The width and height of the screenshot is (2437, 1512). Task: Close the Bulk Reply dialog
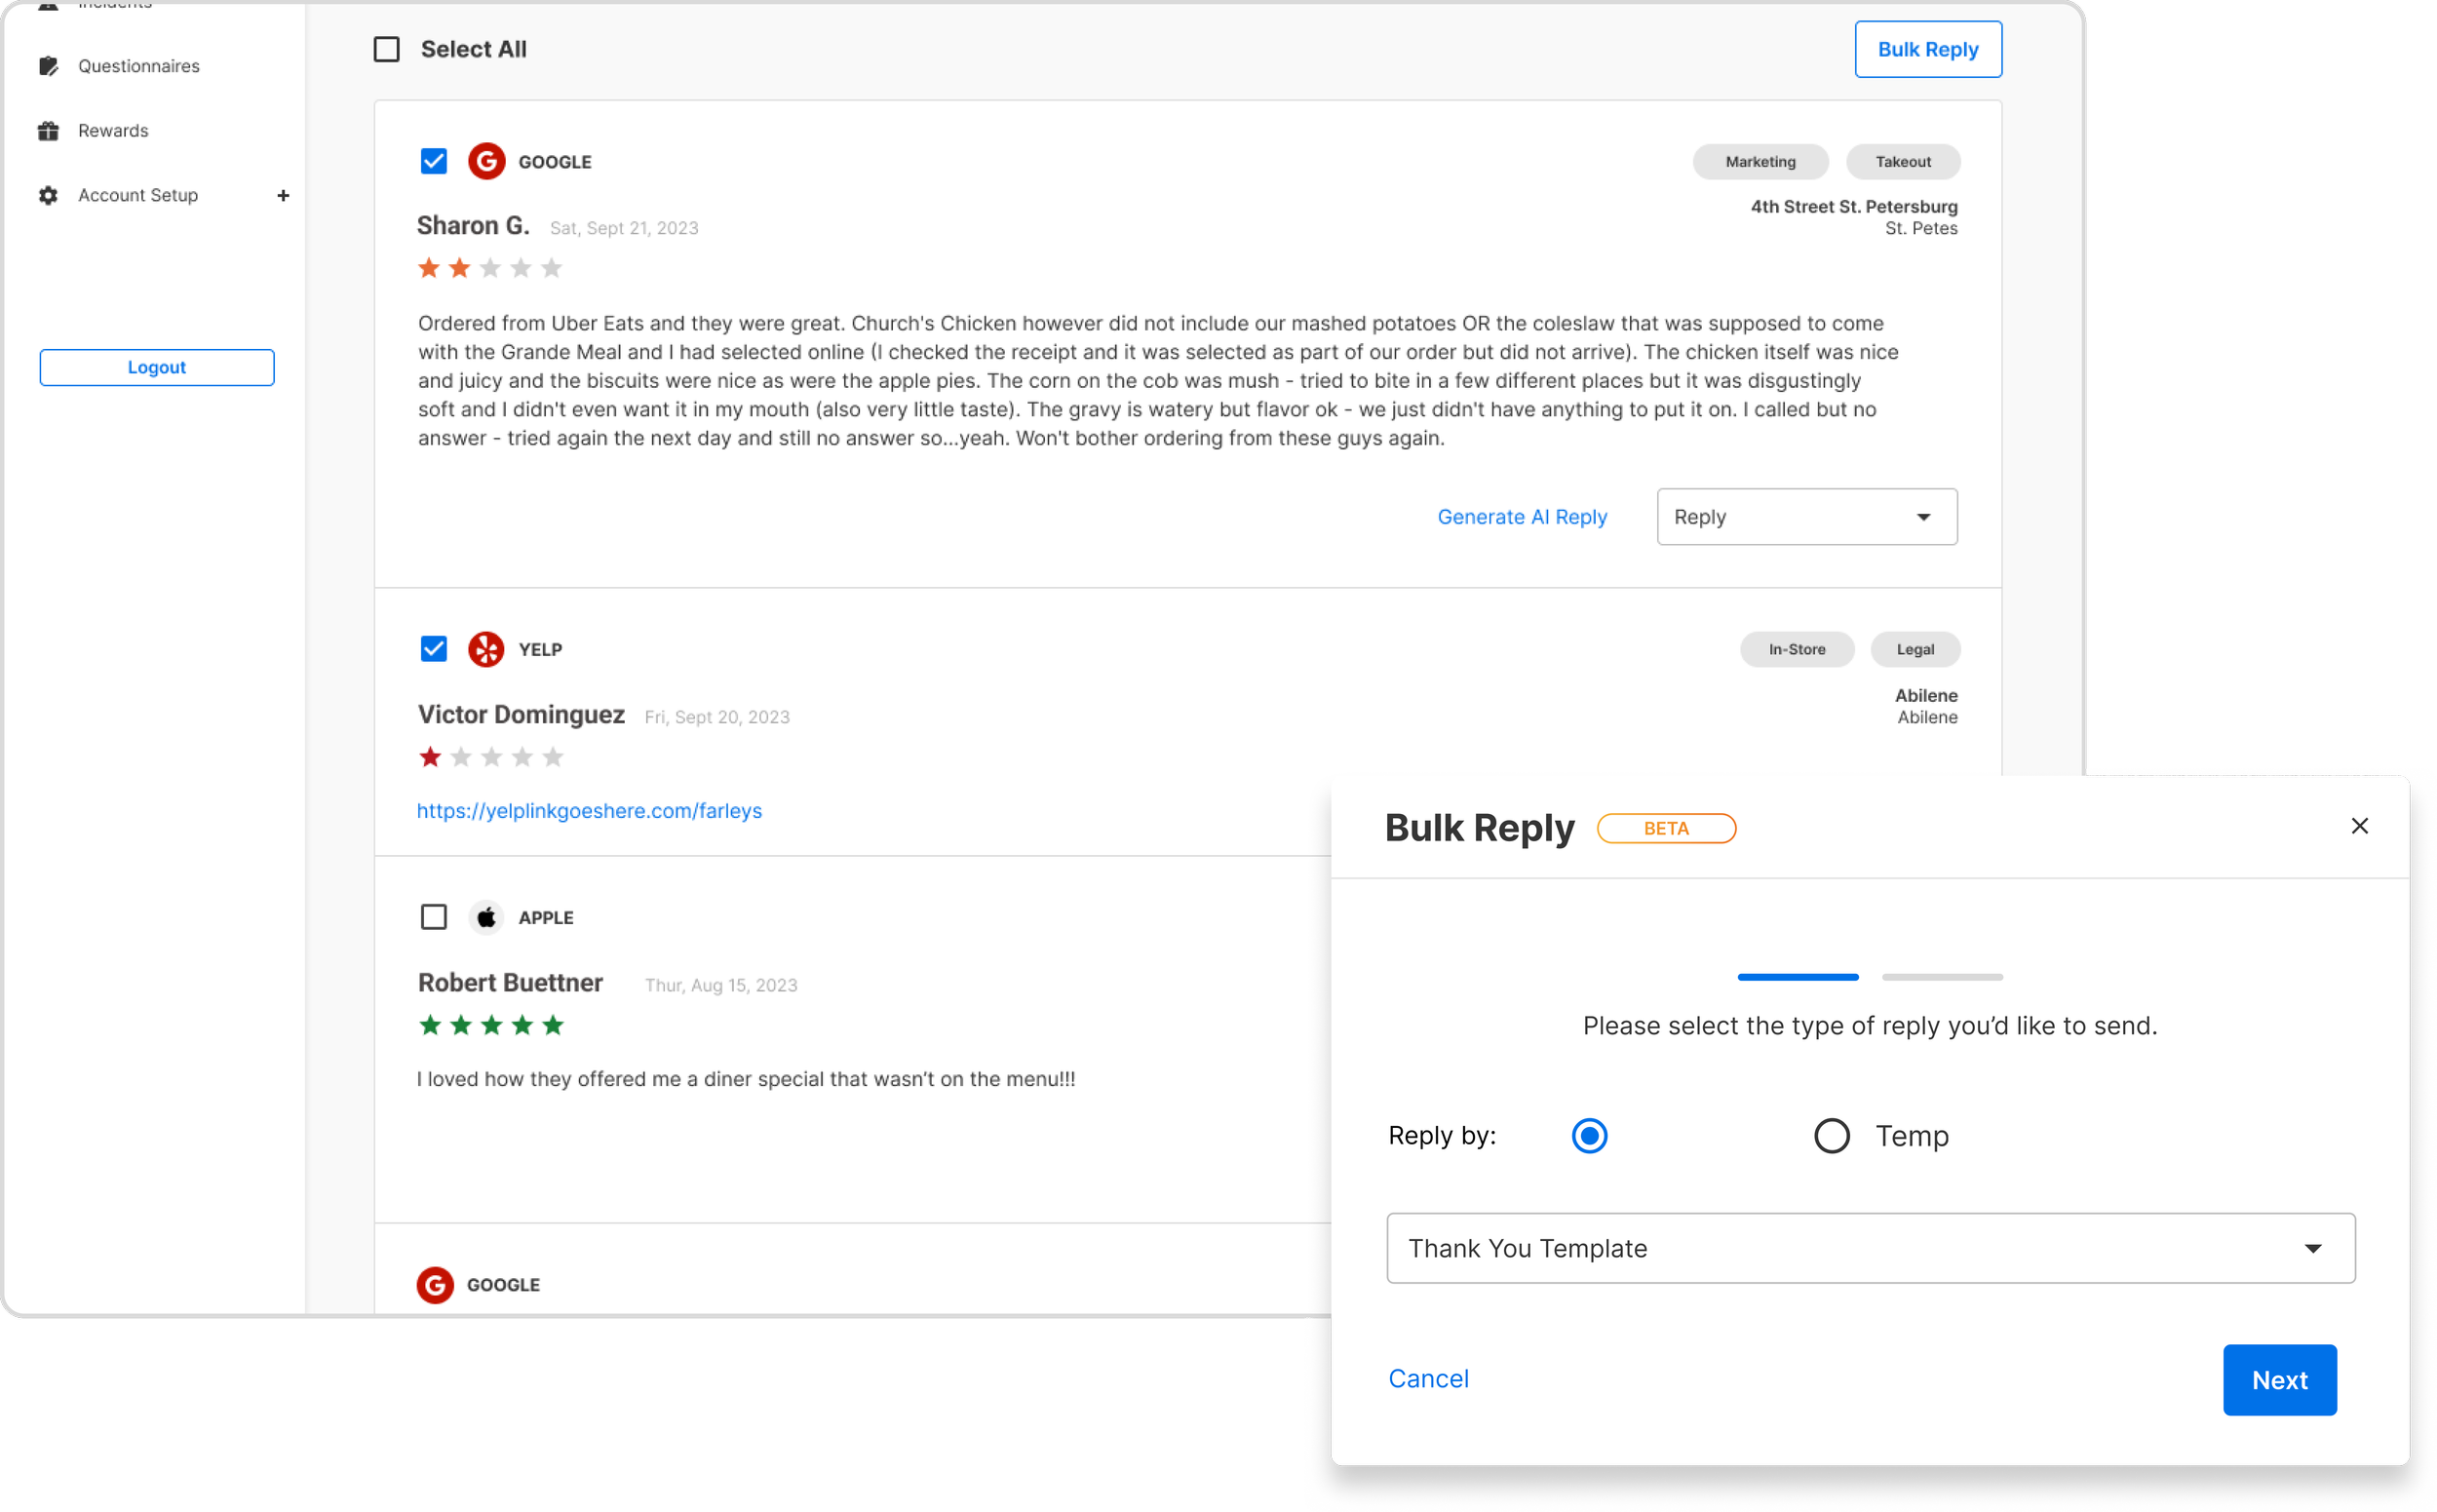click(x=2359, y=826)
